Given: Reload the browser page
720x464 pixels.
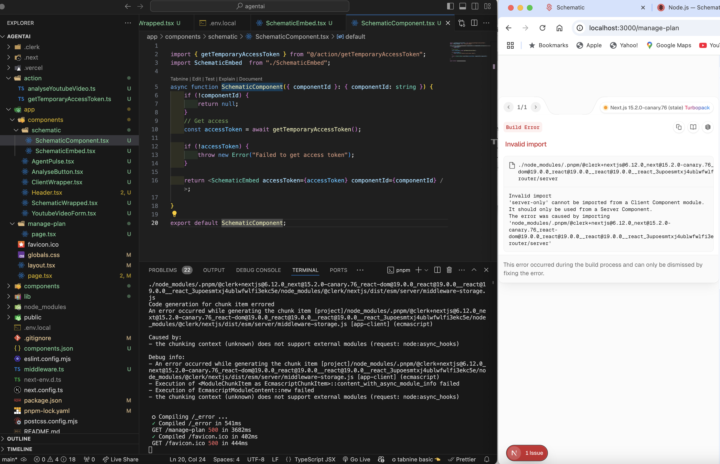Looking at the screenshot, I should 542,28.
